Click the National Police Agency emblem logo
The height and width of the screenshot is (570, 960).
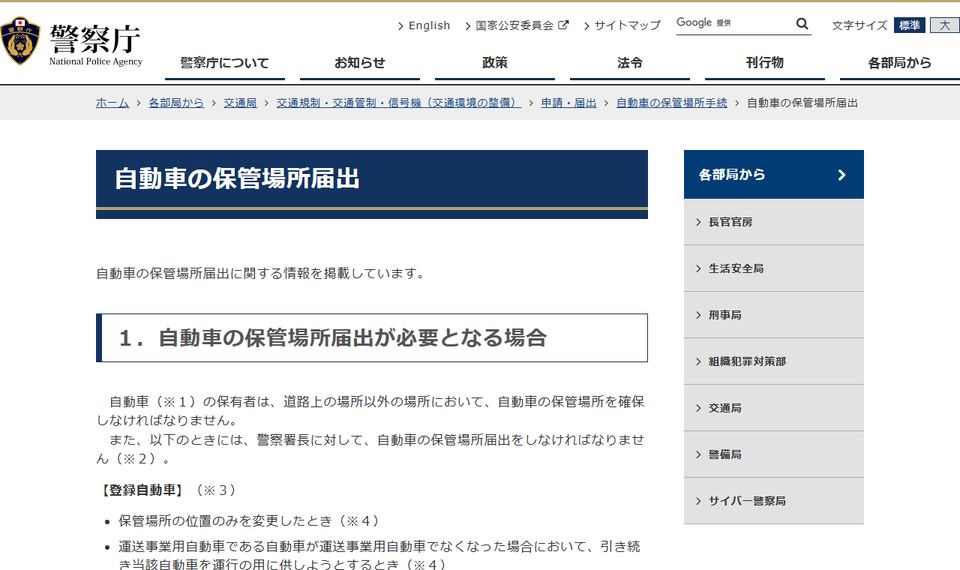pyautogui.click(x=20, y=41)
